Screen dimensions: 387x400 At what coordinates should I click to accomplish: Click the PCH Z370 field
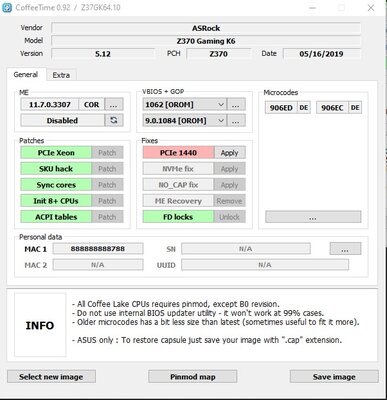[x=219, y=54]
